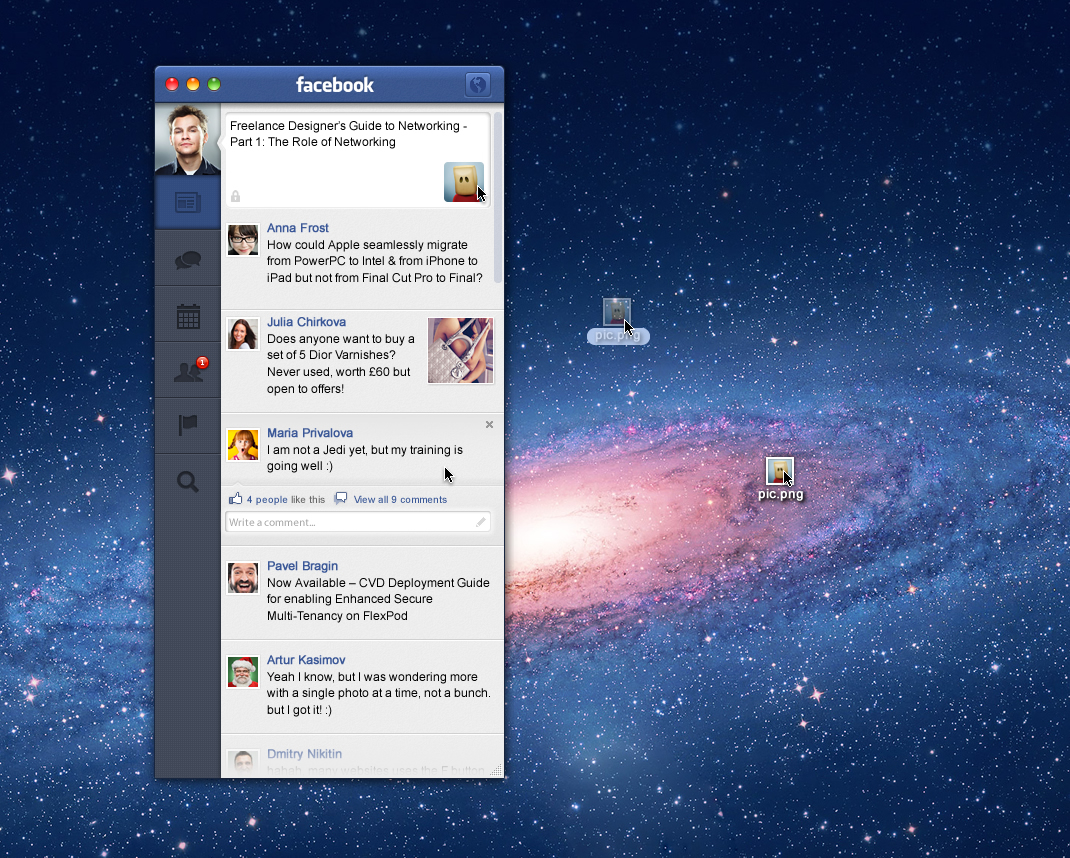This screenshot has height=858, width=1070.
Task: Click Pavel Bragin's avatar
Action: (x=243, y=577)
